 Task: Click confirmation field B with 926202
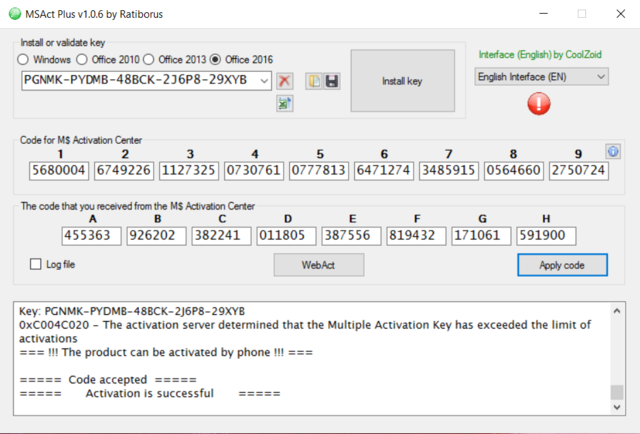coord(156,236)
